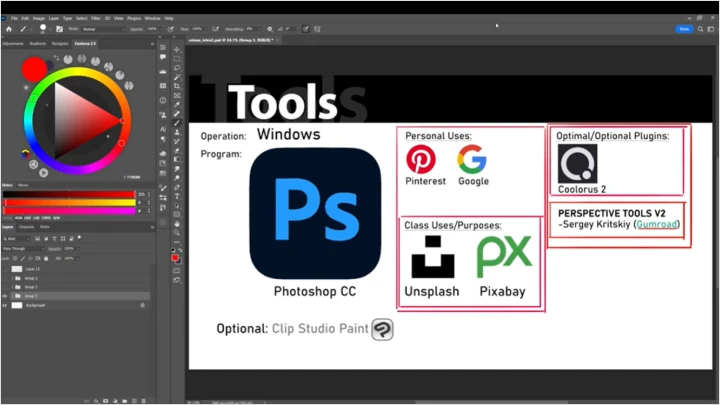
Task: Open smoothing options gear icon
Action: (x=270, y=29)
